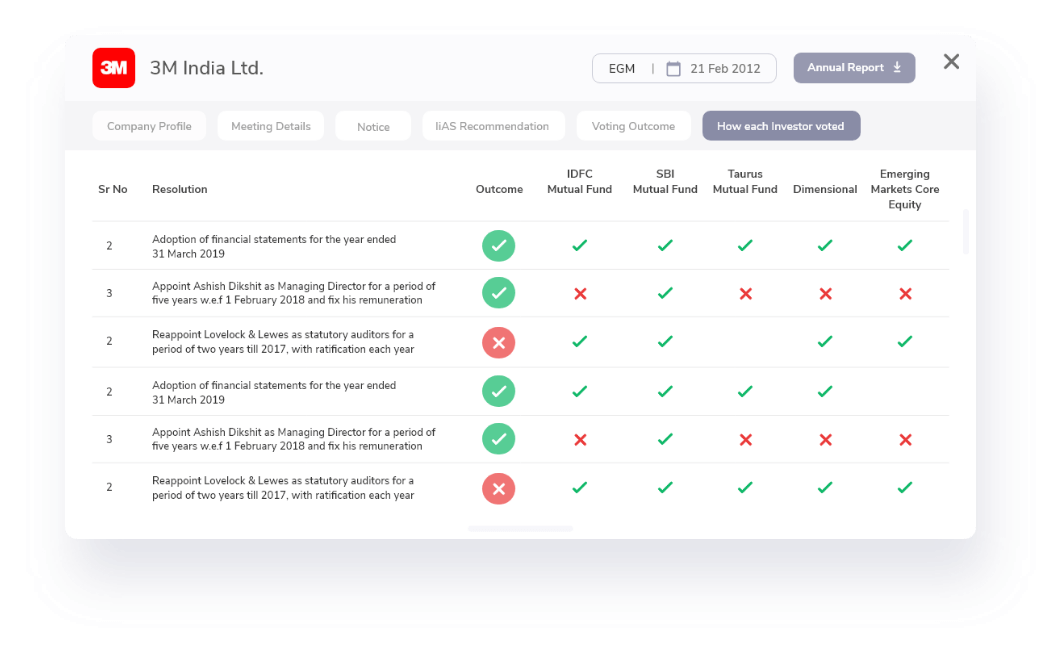Click the download arrow in Annual Report button
Image resolution: width=1061 pixels, height=654 pixels.
[897, 67]
